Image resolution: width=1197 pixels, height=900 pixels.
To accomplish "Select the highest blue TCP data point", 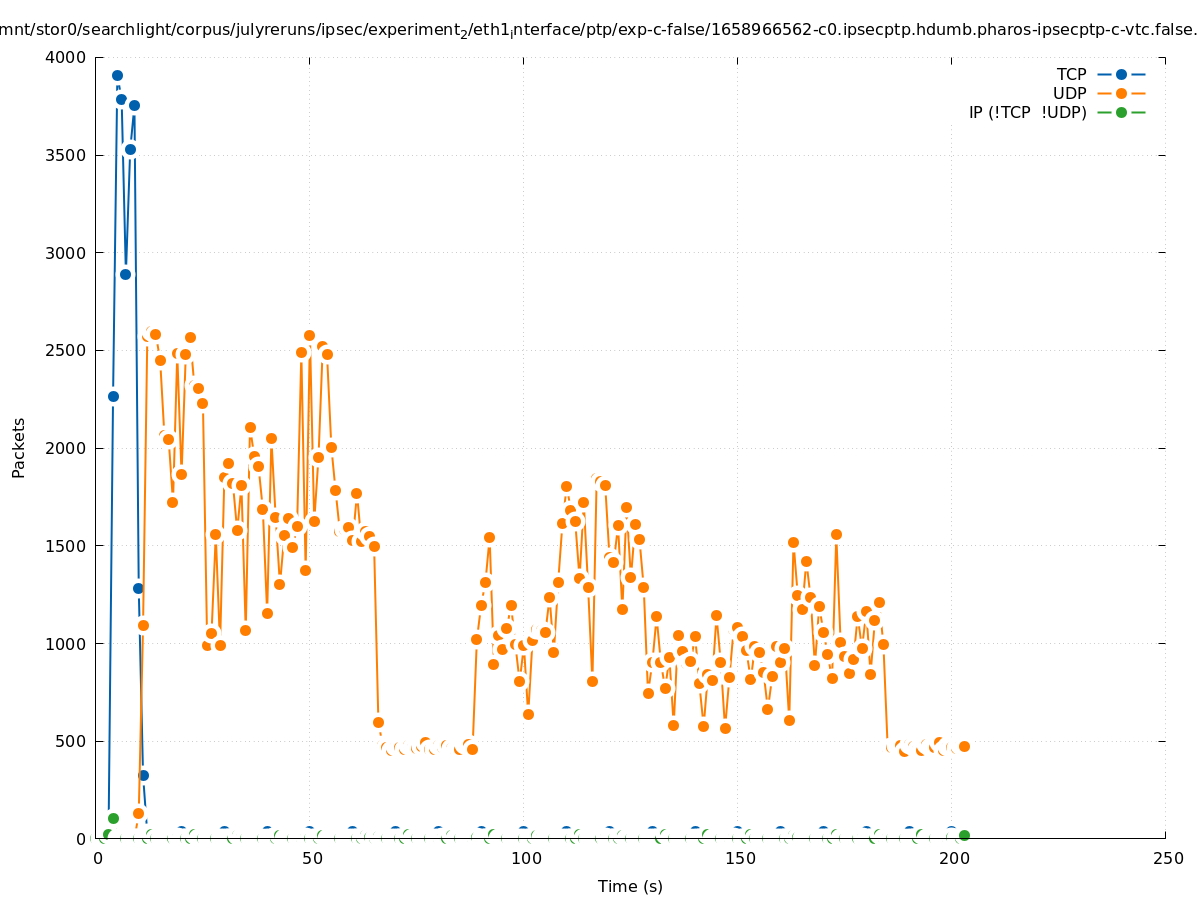I will click(x=117, y=75).
